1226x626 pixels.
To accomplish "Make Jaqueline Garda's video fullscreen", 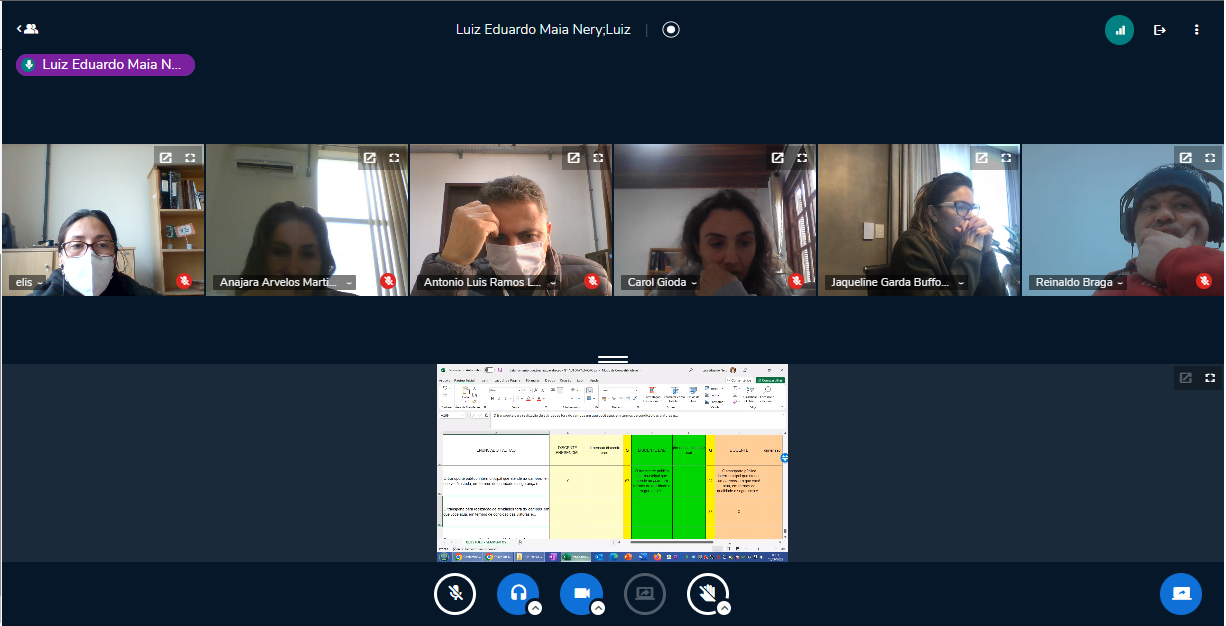I will click(1006, 158).
